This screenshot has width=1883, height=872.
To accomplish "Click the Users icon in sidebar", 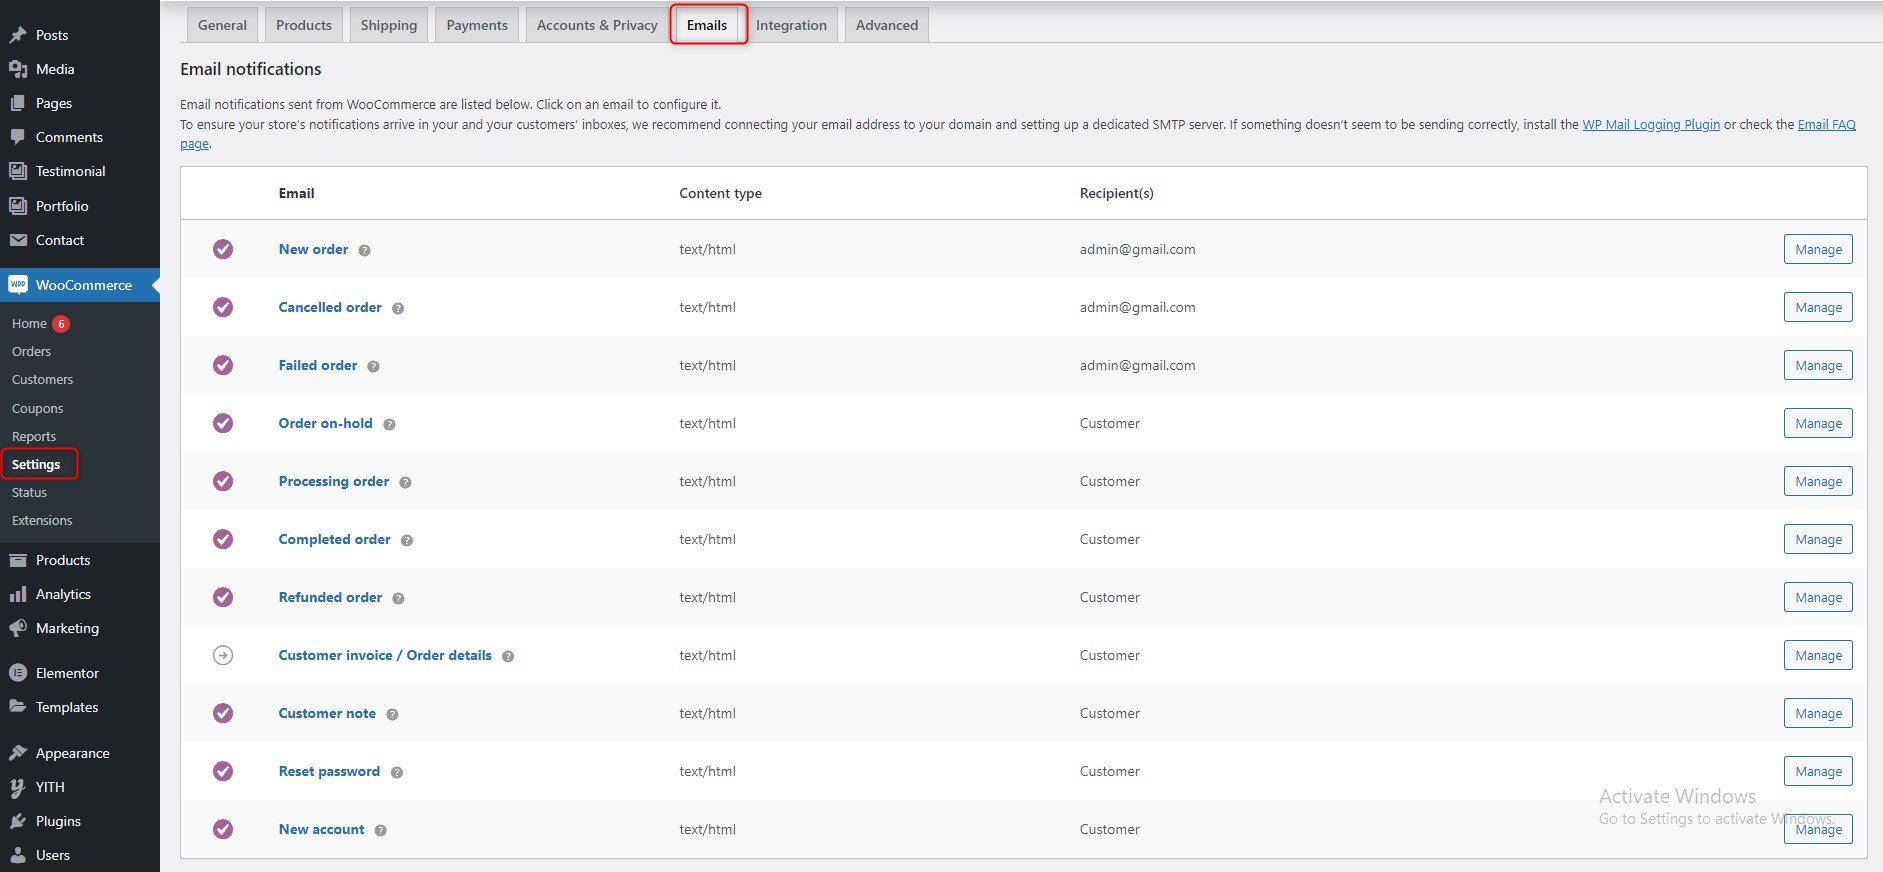I will pyautogui.click(x=18, y=855).
